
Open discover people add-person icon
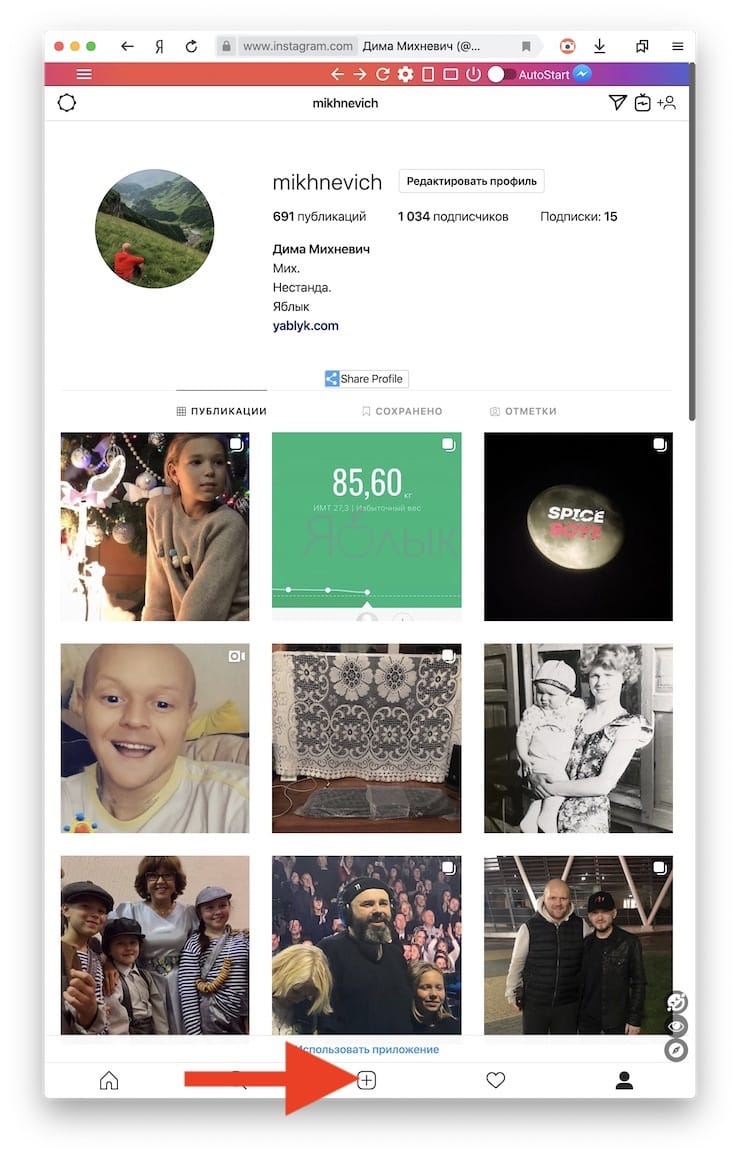point(666,103)
